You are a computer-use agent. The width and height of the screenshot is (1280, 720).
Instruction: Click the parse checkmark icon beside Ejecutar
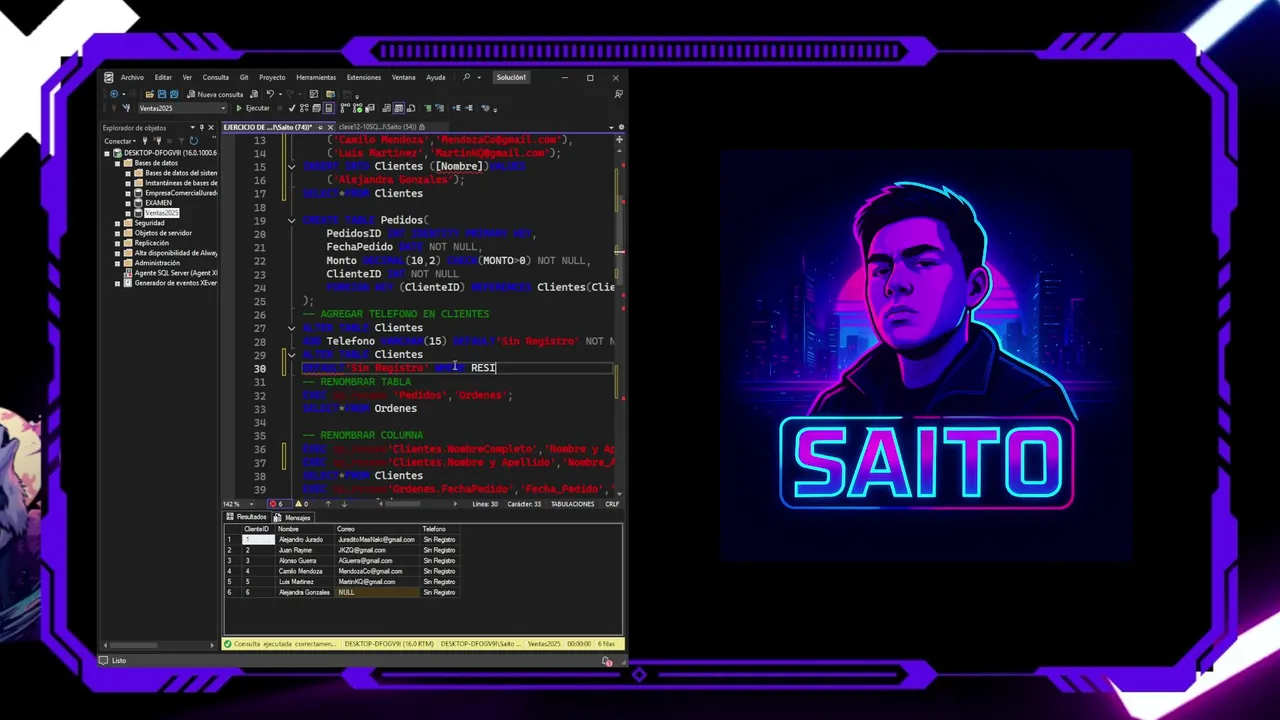(291, 108)
